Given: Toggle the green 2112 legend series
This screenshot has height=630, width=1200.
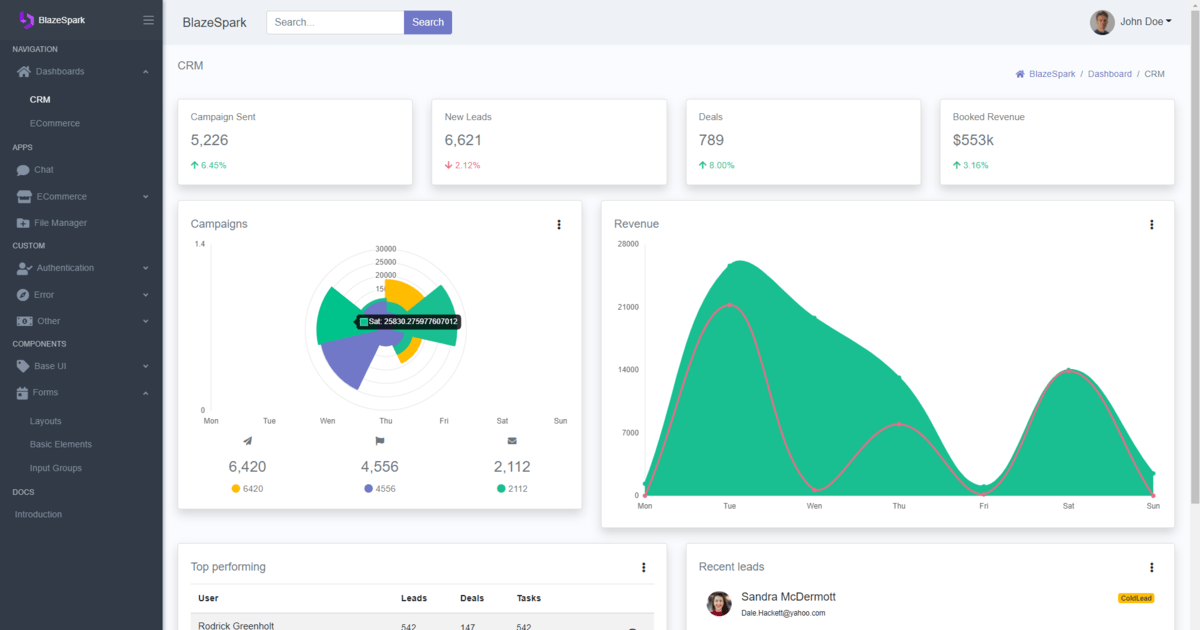Looking at the screenshot, I should coord(512,489).
